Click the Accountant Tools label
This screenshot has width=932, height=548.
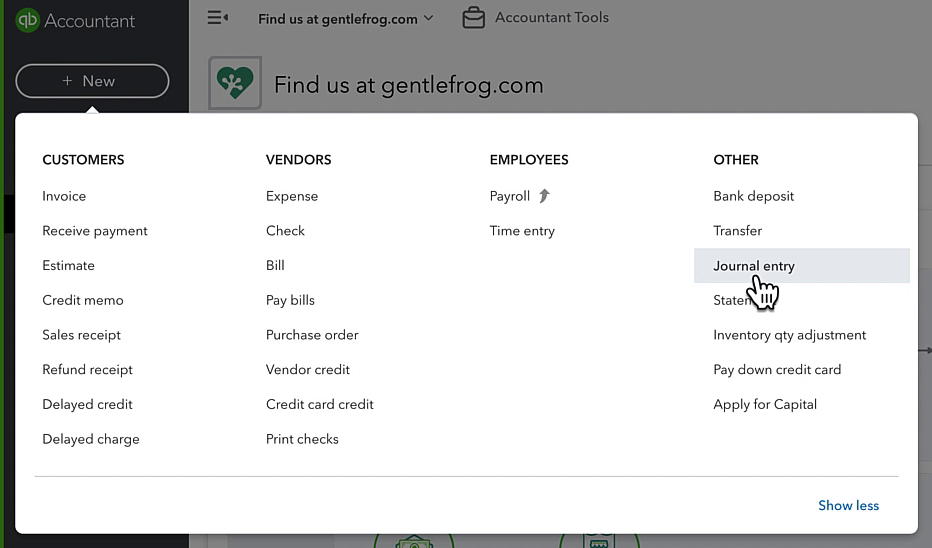coord(552,18)
